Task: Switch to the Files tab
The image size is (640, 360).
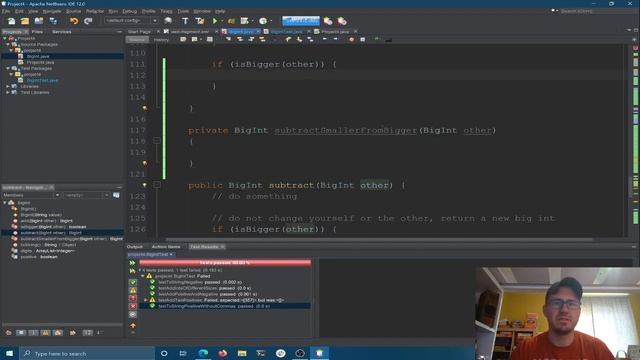Action: [x=37, y=31]
